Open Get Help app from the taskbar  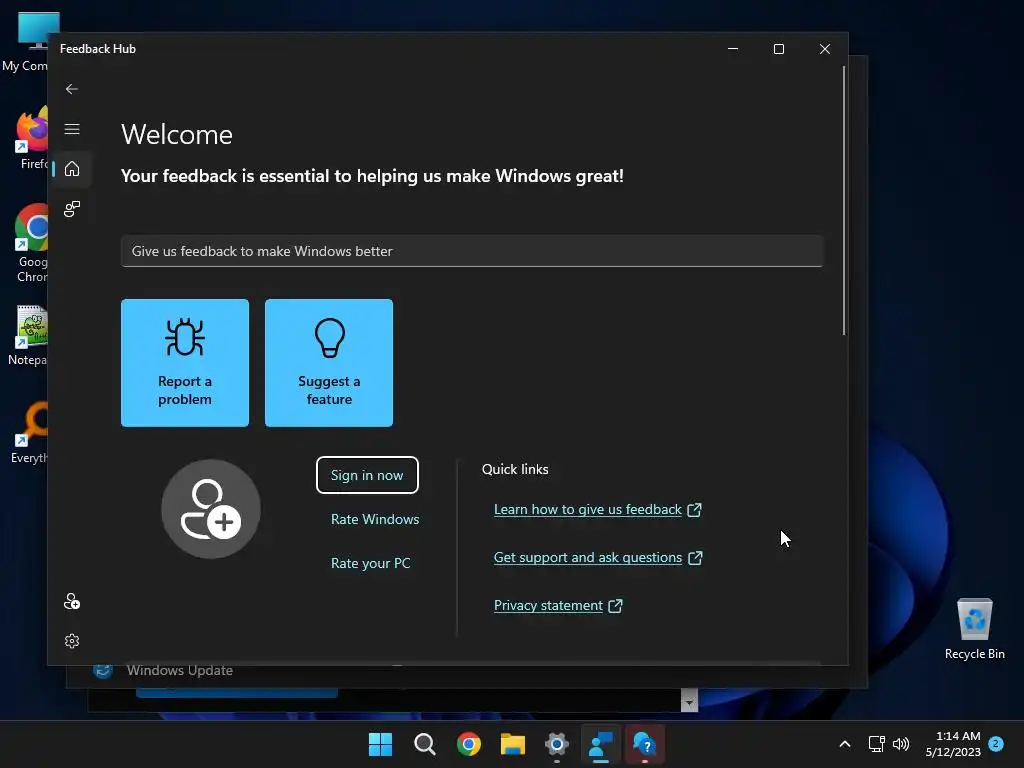tap(645, 744)
